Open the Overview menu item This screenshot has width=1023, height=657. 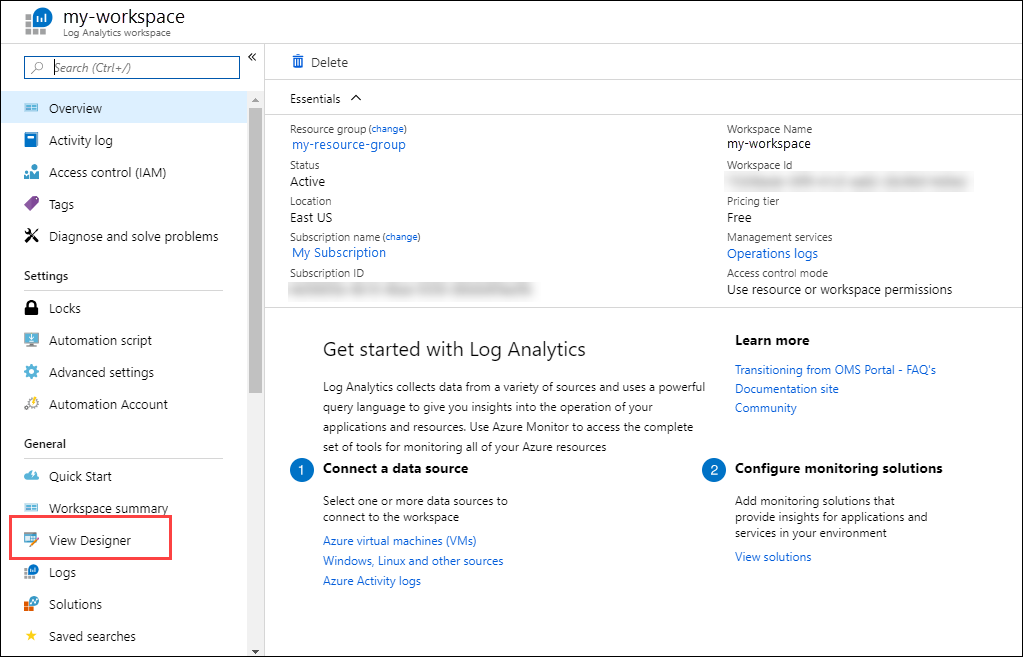(x=75, y=108)
